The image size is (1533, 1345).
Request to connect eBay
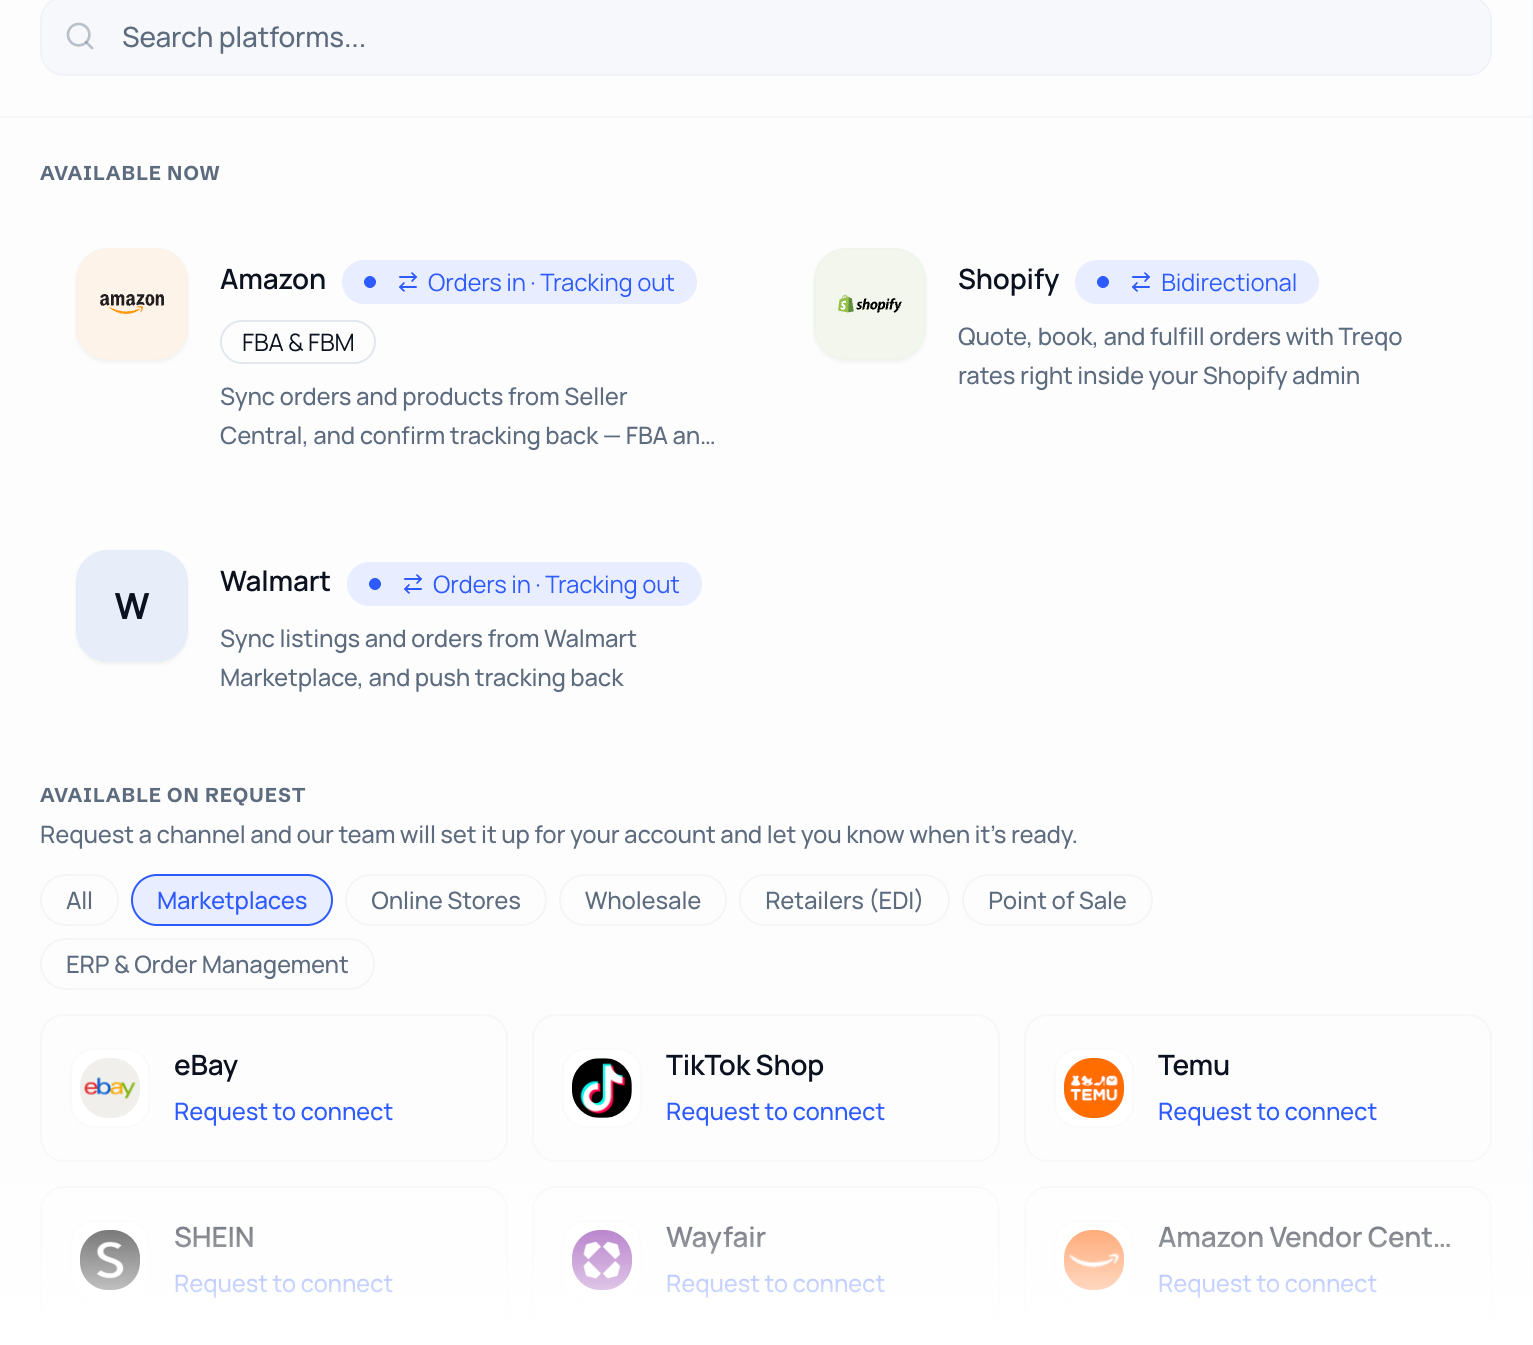coord(283,1112)
